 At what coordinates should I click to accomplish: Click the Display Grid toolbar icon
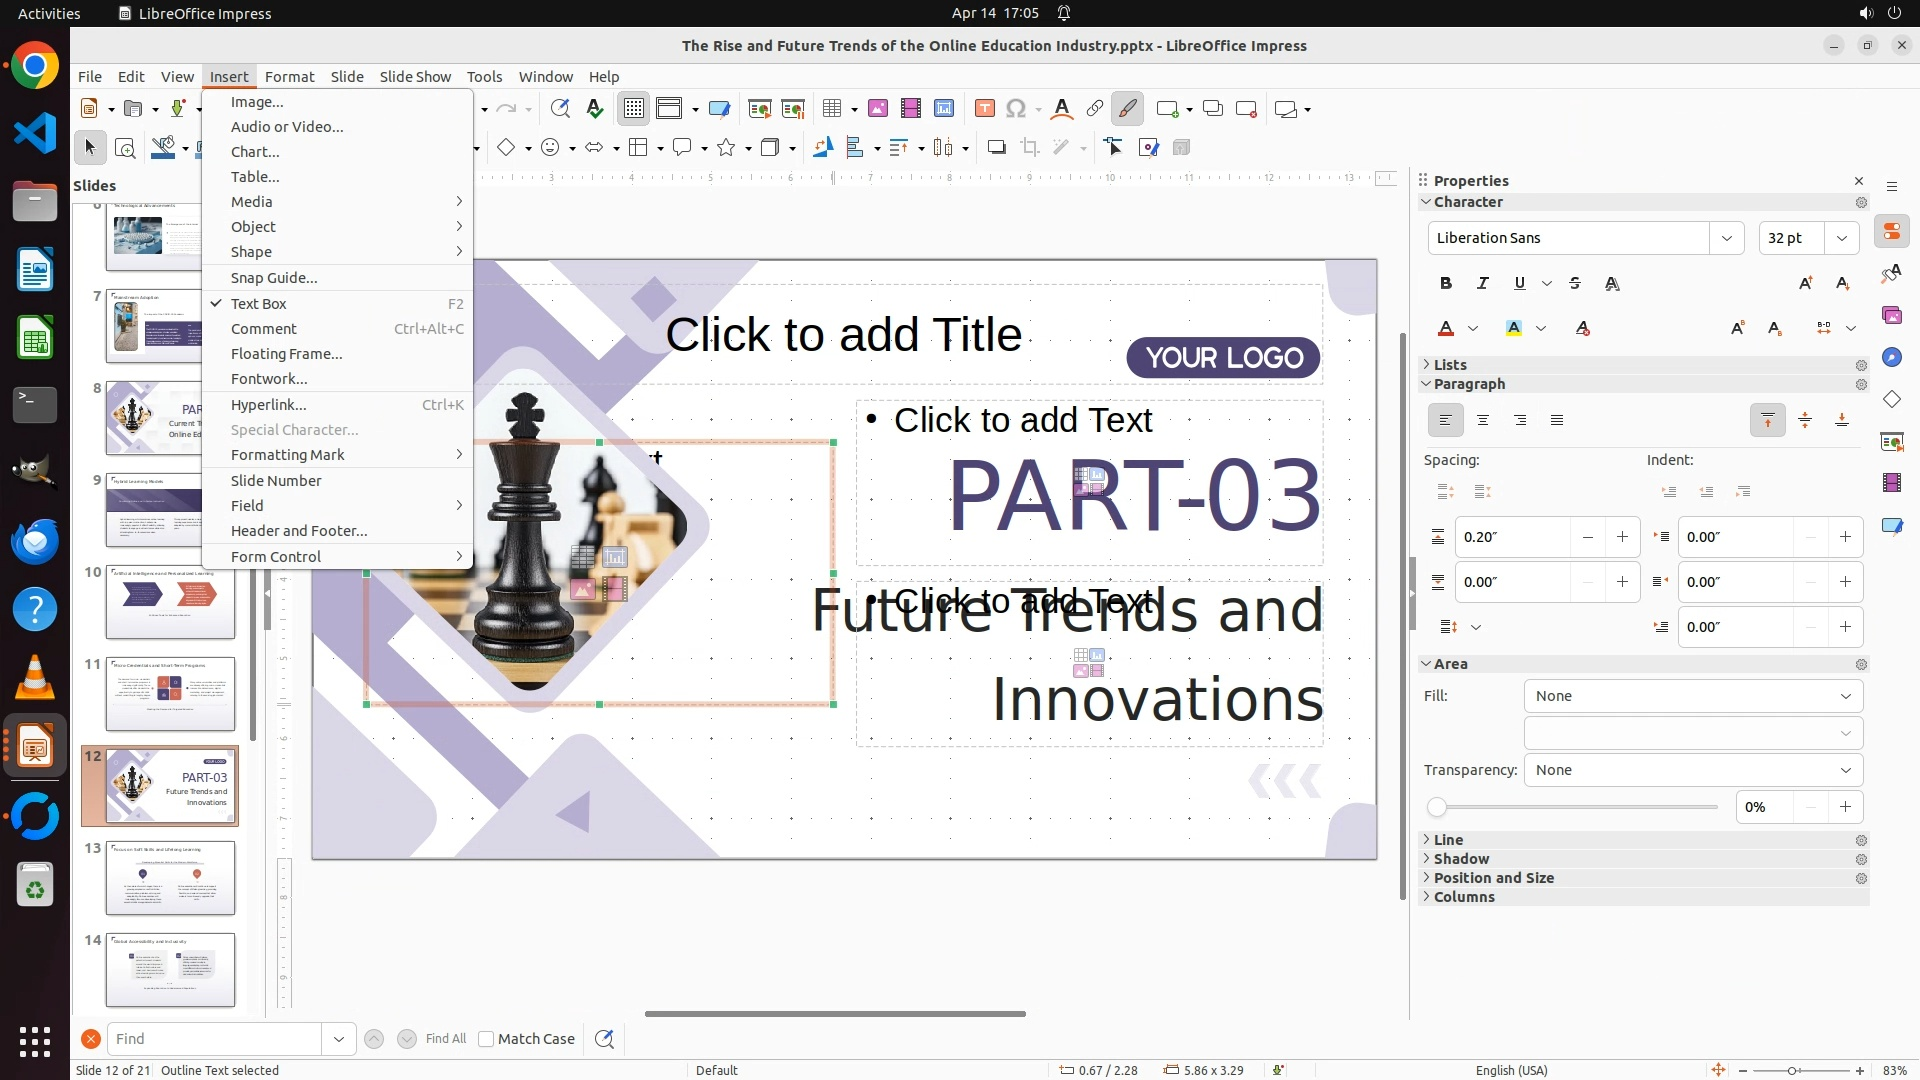coord(634,109)
